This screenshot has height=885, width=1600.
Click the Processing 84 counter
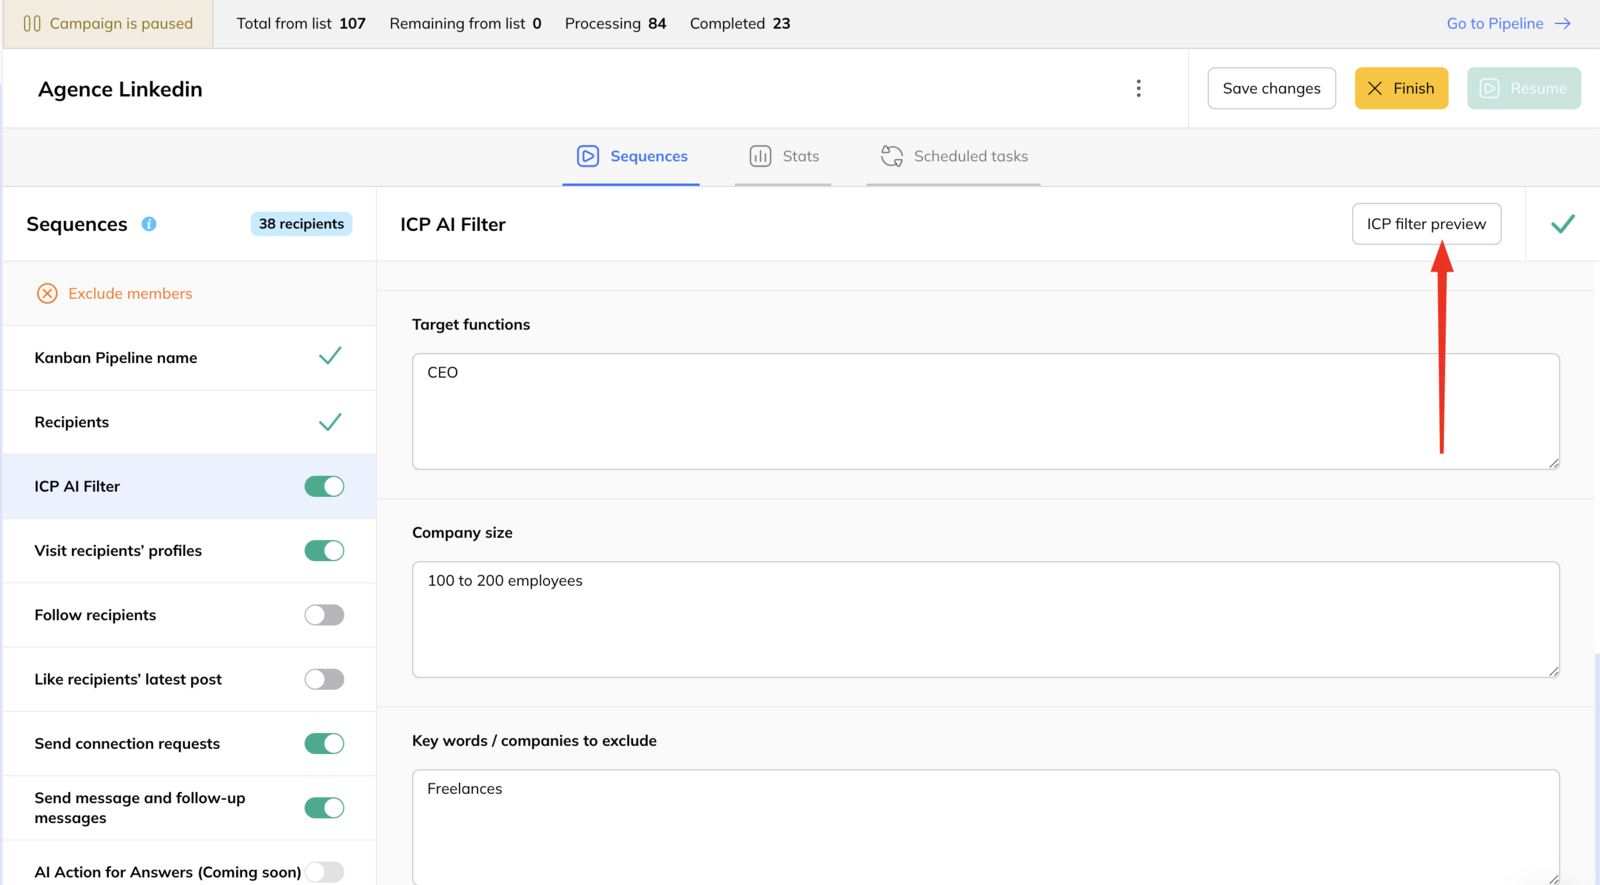click(615, 23)
